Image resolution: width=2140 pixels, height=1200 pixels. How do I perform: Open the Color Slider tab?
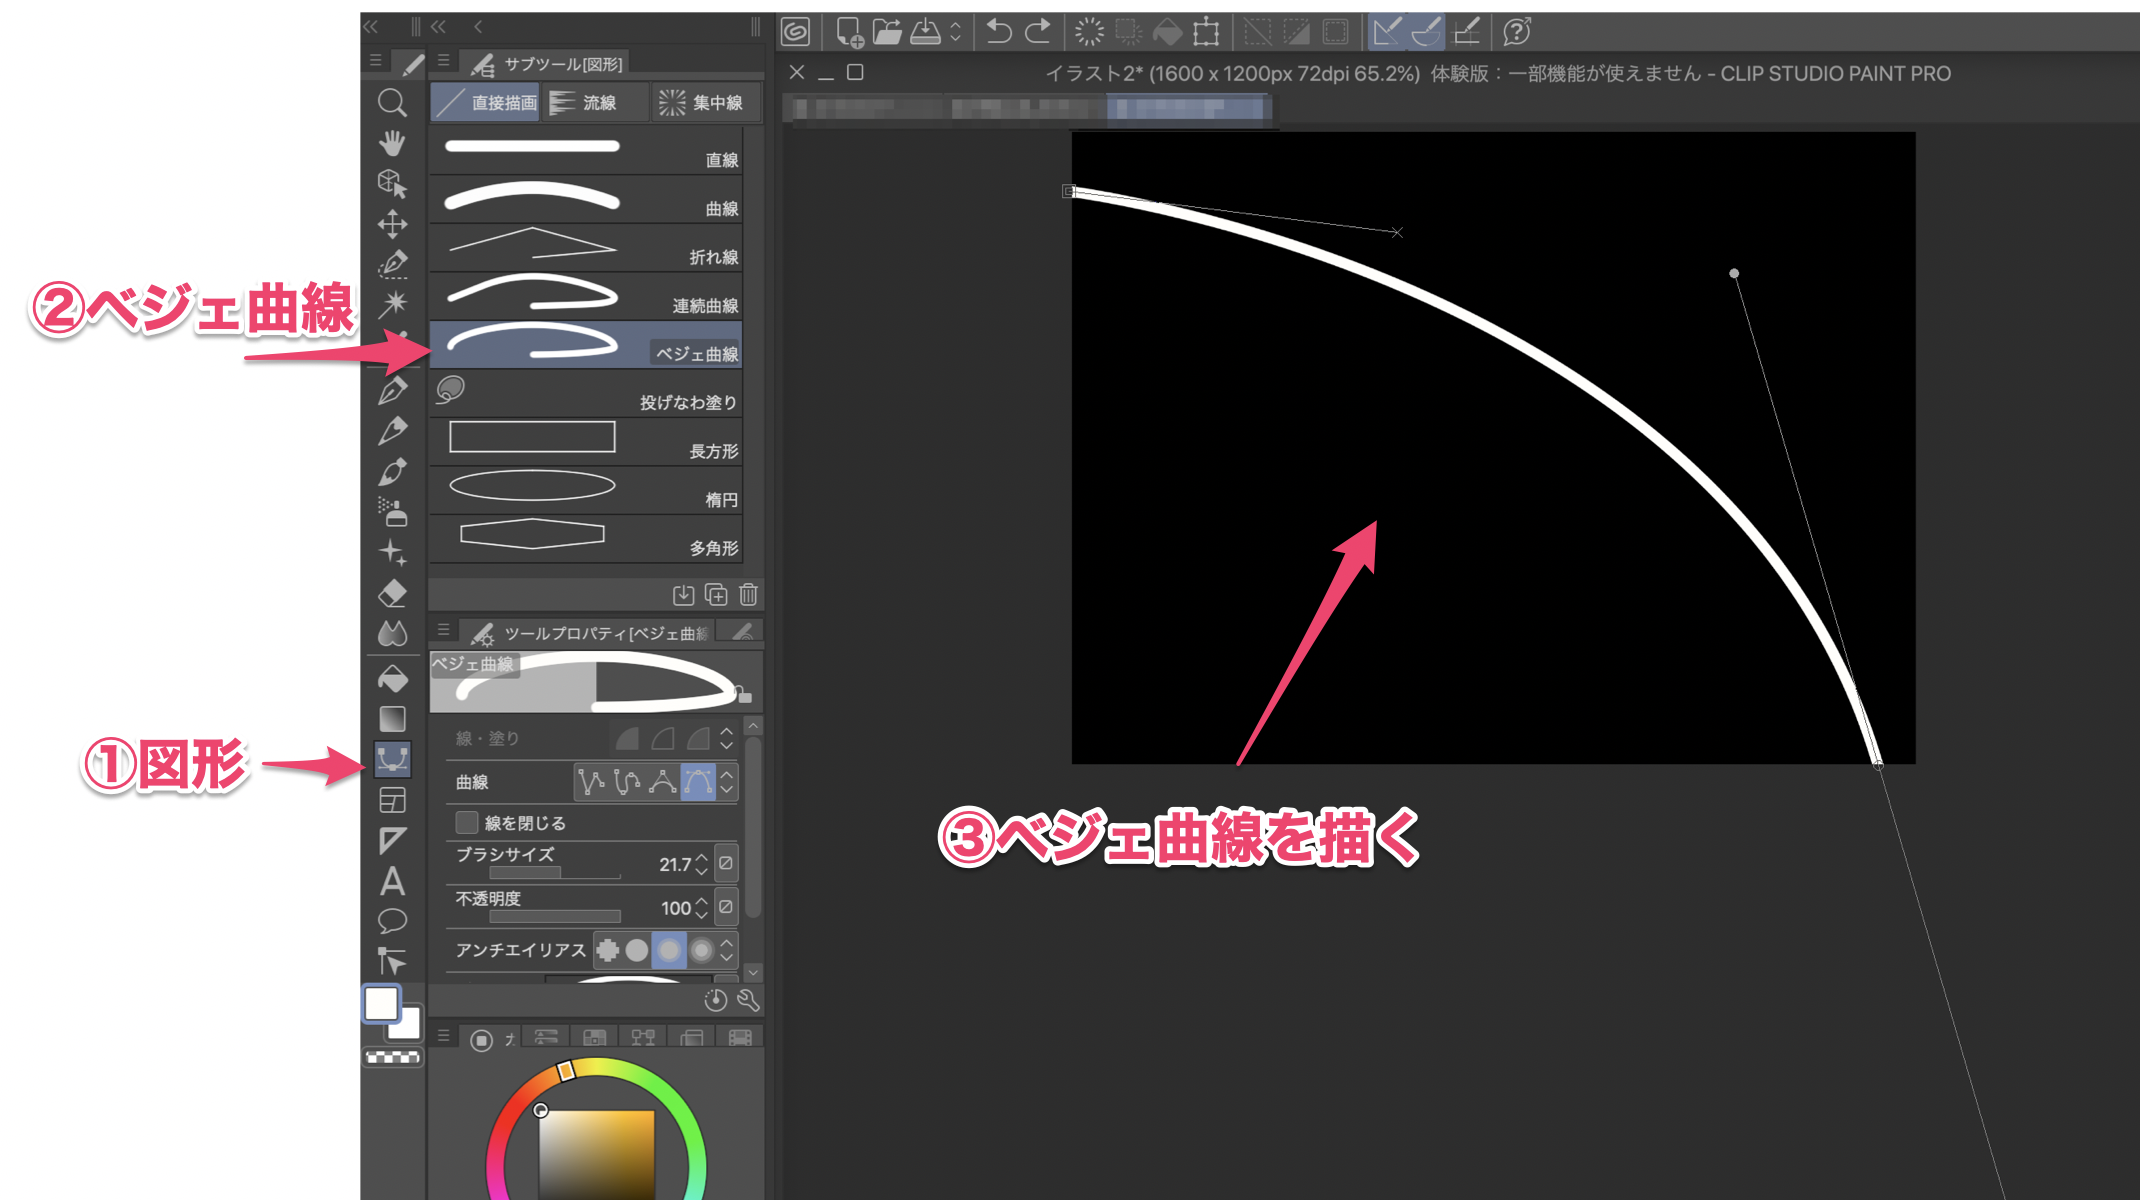[x=546, y=1037]
